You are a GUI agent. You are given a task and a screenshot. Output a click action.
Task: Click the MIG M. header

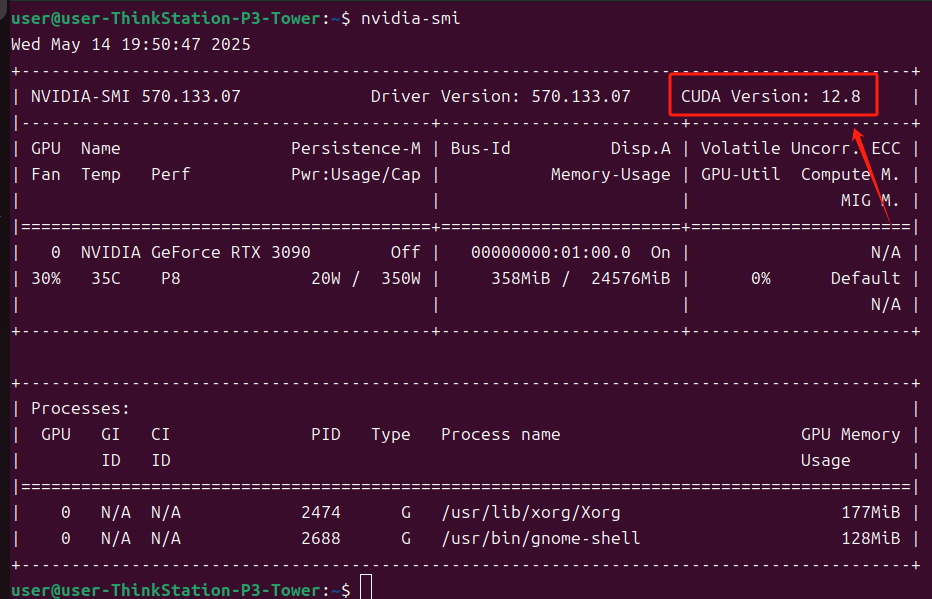(x=870, y=200)
